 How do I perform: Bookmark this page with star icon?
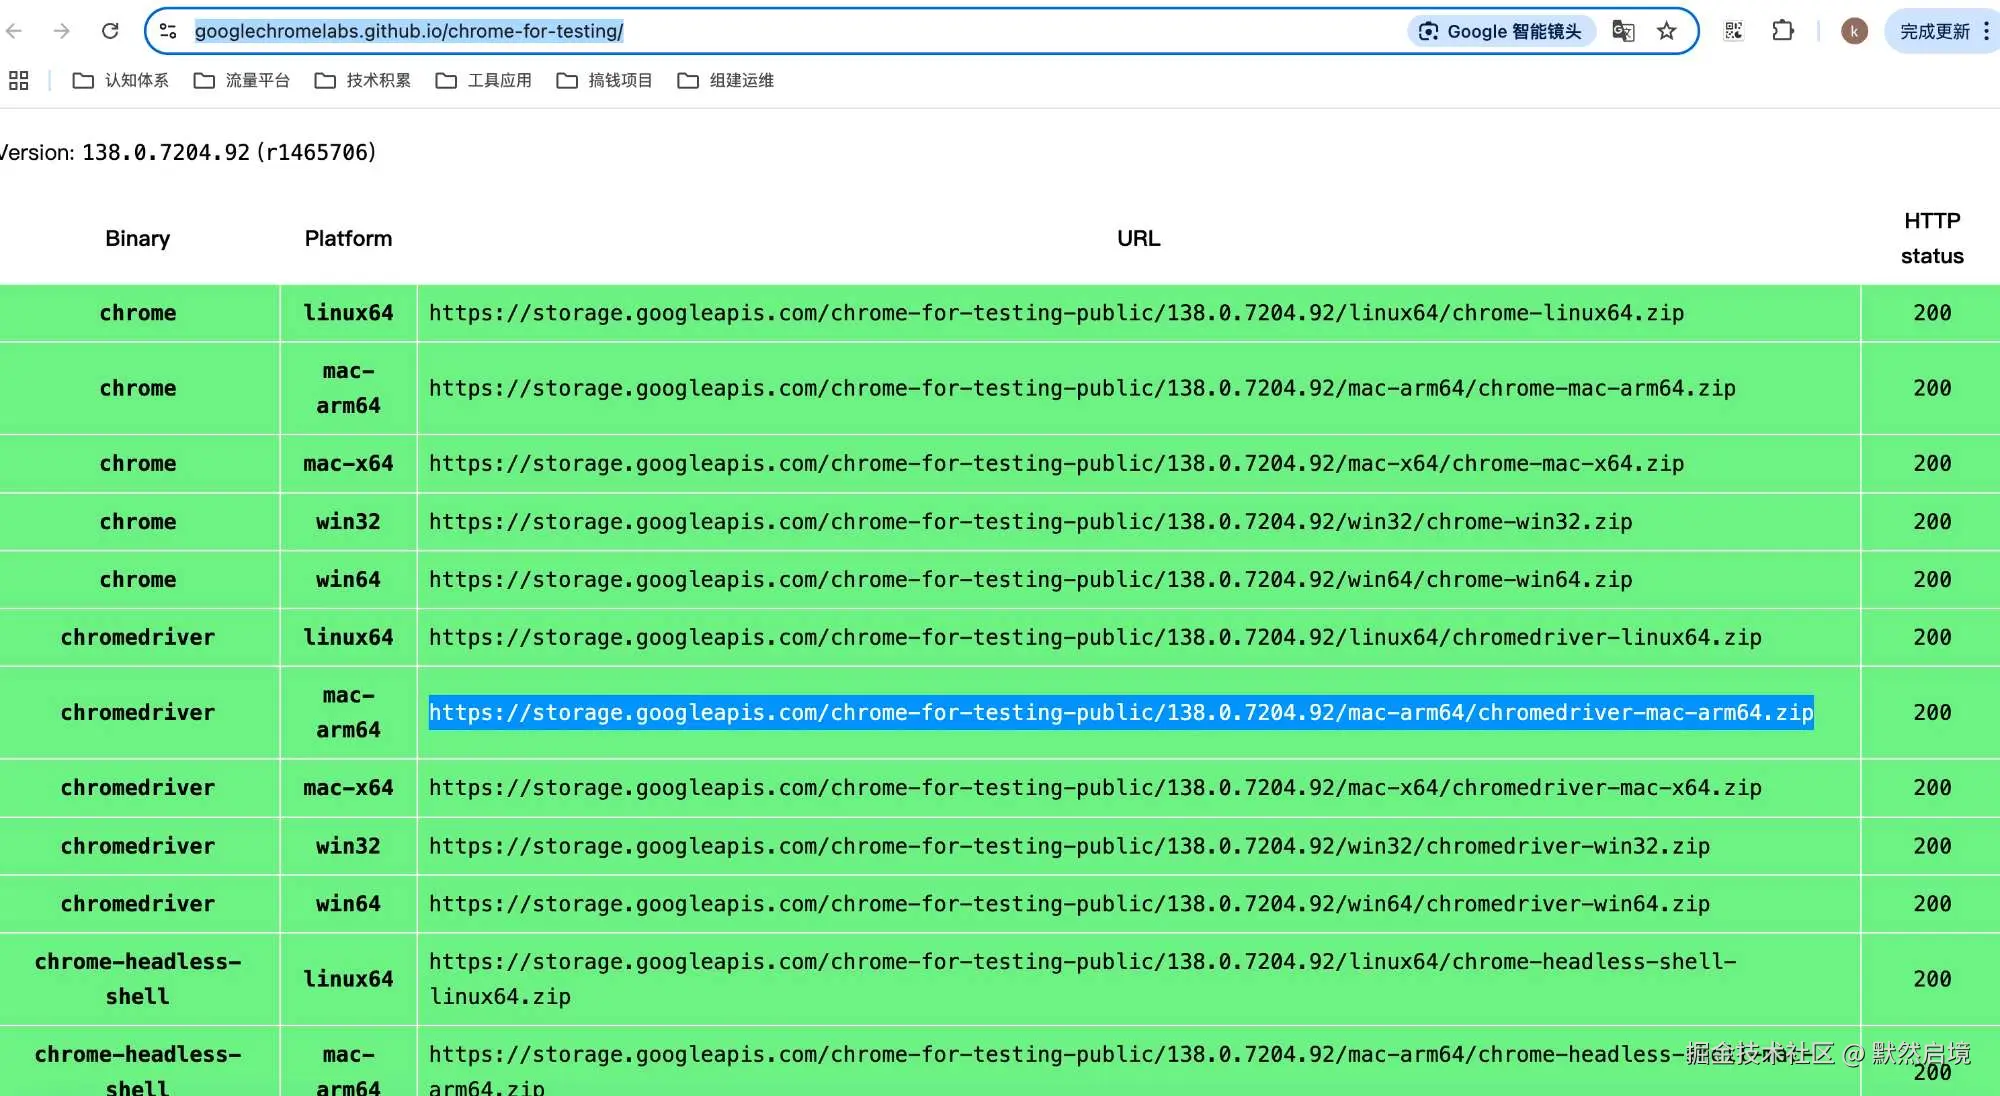click(x=1666, y=31)
